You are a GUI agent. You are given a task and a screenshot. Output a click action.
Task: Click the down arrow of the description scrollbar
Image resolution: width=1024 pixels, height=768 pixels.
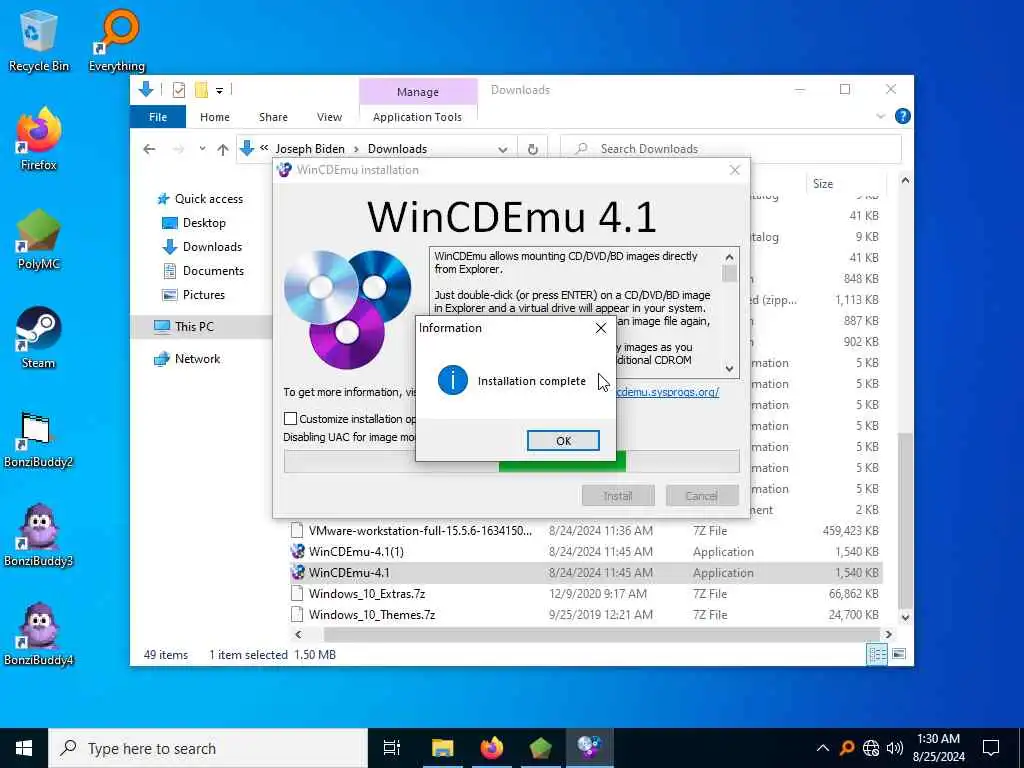pyautogui.click(x=729, y=368)
